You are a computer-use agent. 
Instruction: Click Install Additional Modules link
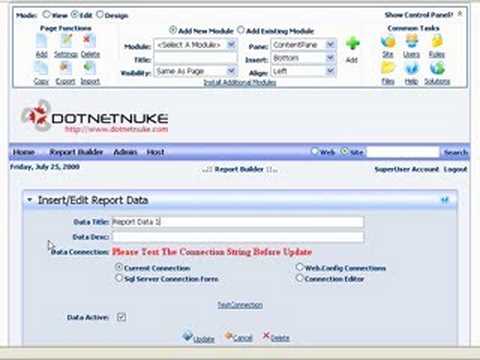tap(240, 82)
